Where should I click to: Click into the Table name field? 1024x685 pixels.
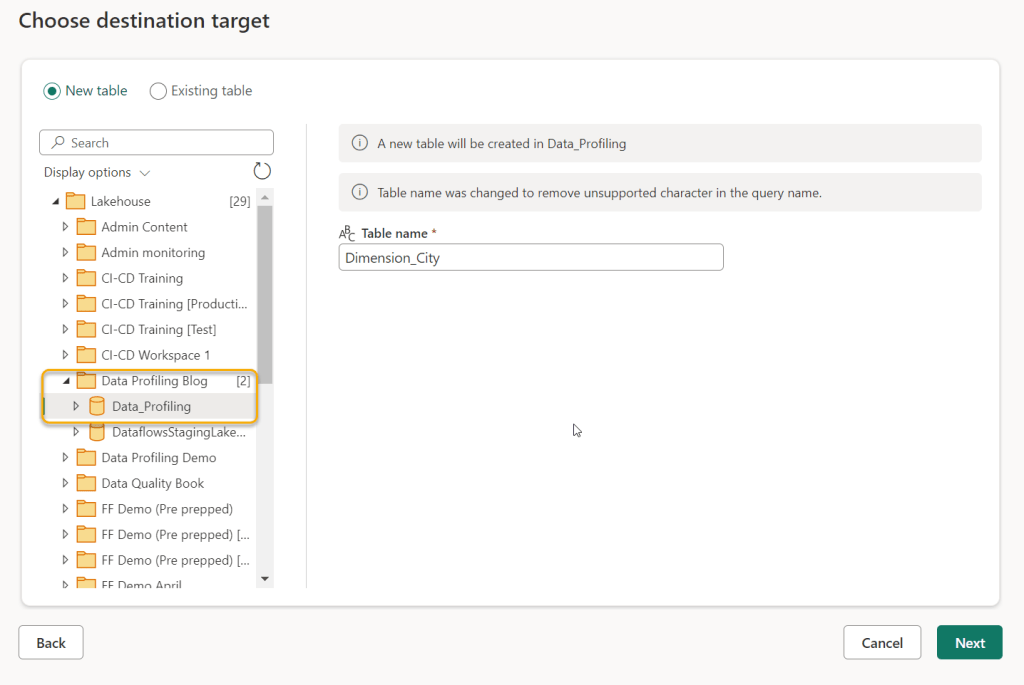530,258
